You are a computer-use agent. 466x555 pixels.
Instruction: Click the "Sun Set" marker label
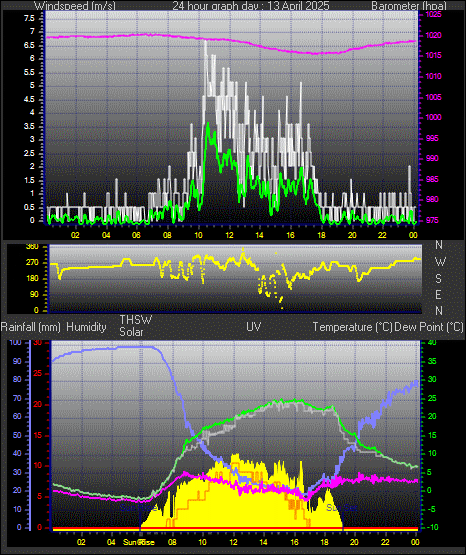point(341,508)
